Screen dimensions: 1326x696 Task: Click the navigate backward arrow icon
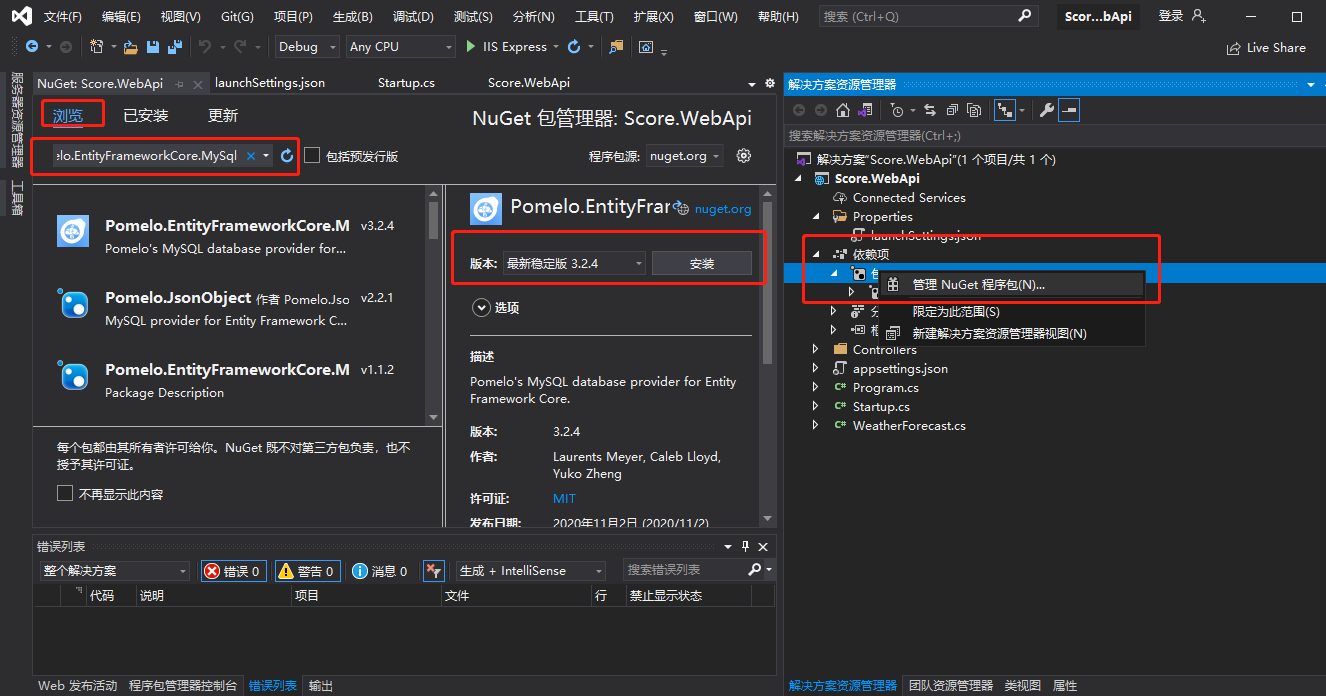click(32, 47)
